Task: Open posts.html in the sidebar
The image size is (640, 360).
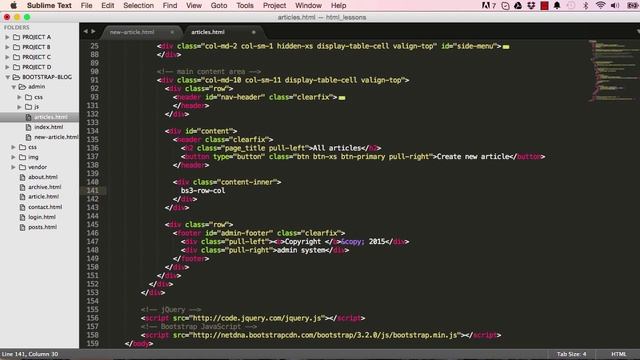Action: [42, 227]
